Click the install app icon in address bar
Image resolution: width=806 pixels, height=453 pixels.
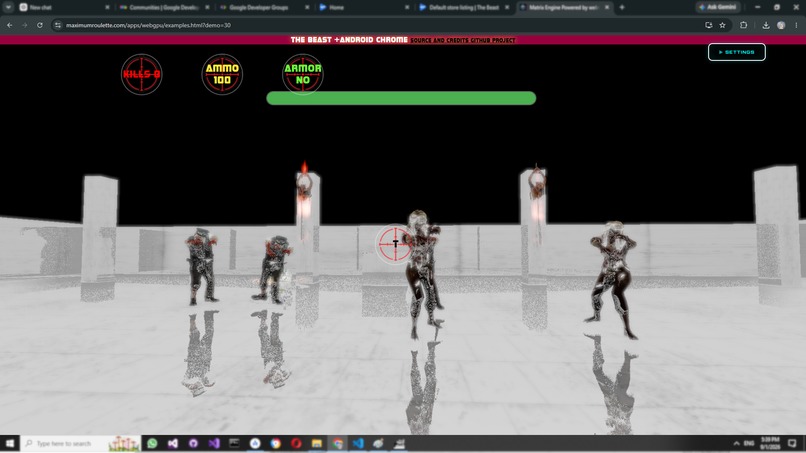(708, 25)
